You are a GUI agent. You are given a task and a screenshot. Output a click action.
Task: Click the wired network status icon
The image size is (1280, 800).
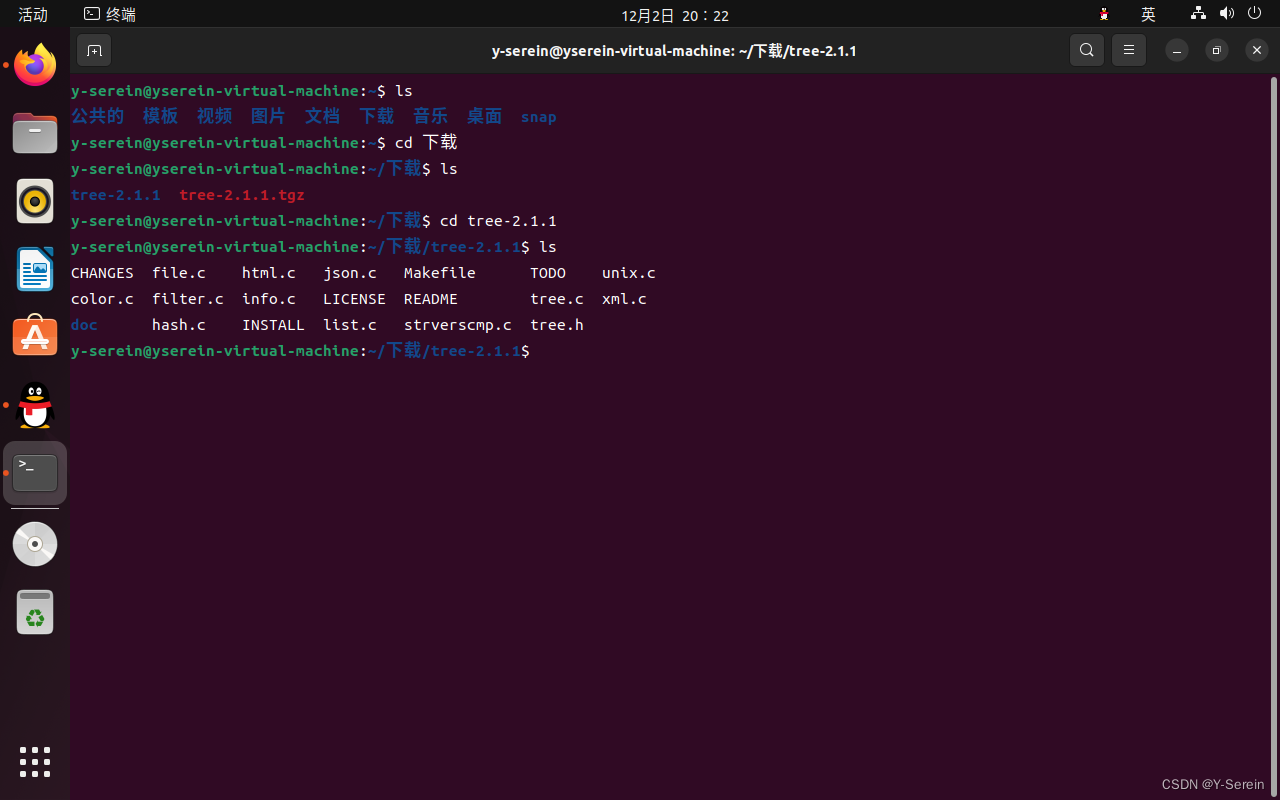(1197, 14)
